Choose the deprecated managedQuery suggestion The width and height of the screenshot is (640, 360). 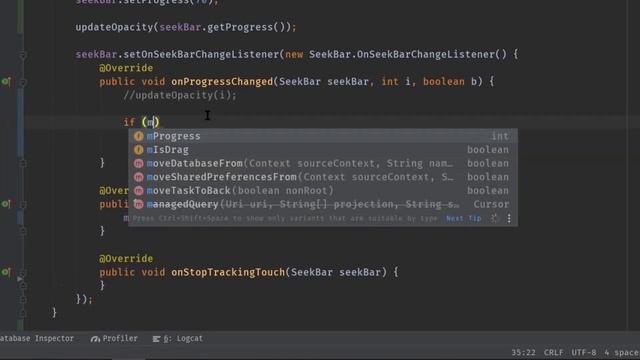pos(323,204)
